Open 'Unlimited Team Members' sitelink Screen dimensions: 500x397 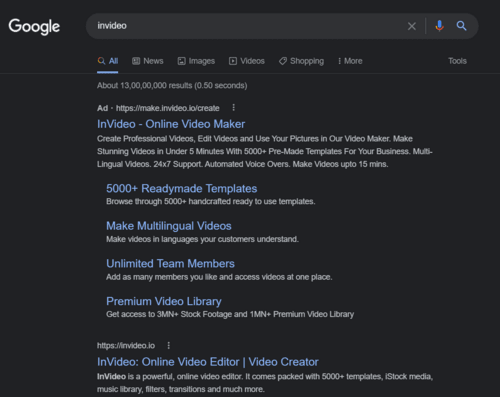[170, 264]
